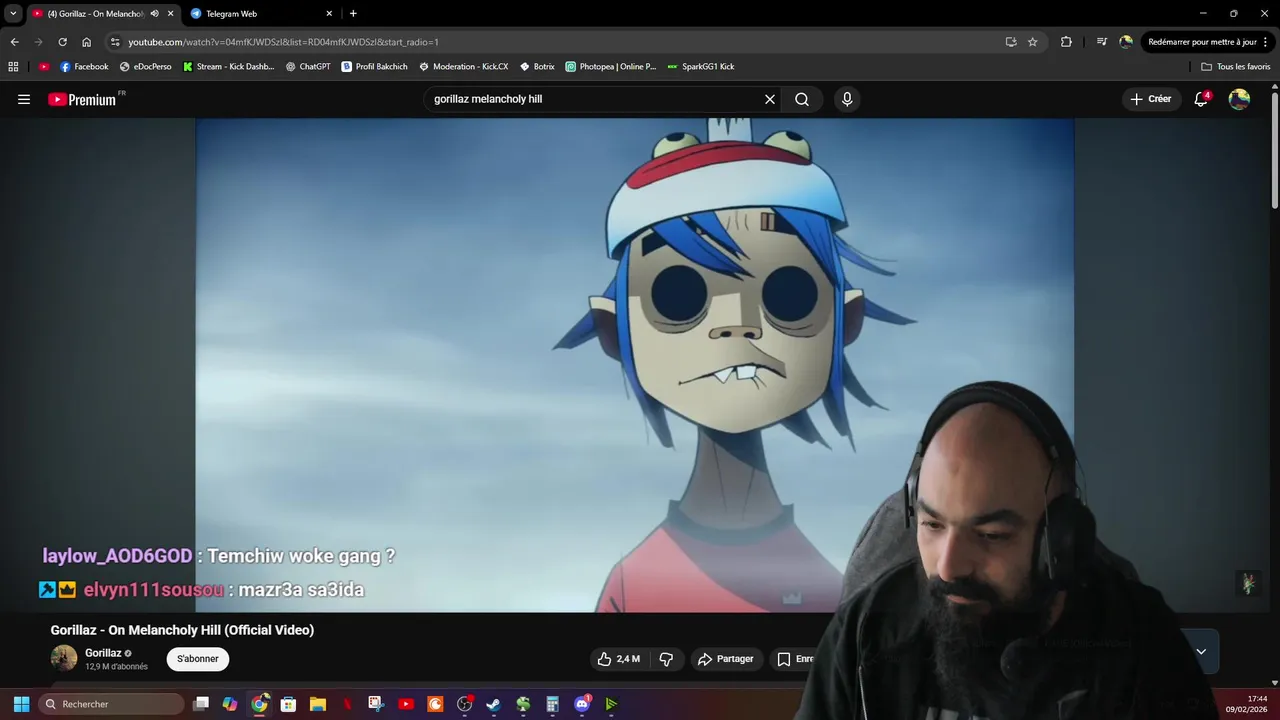Open the Windows Start menu

[x=21, y=704]
